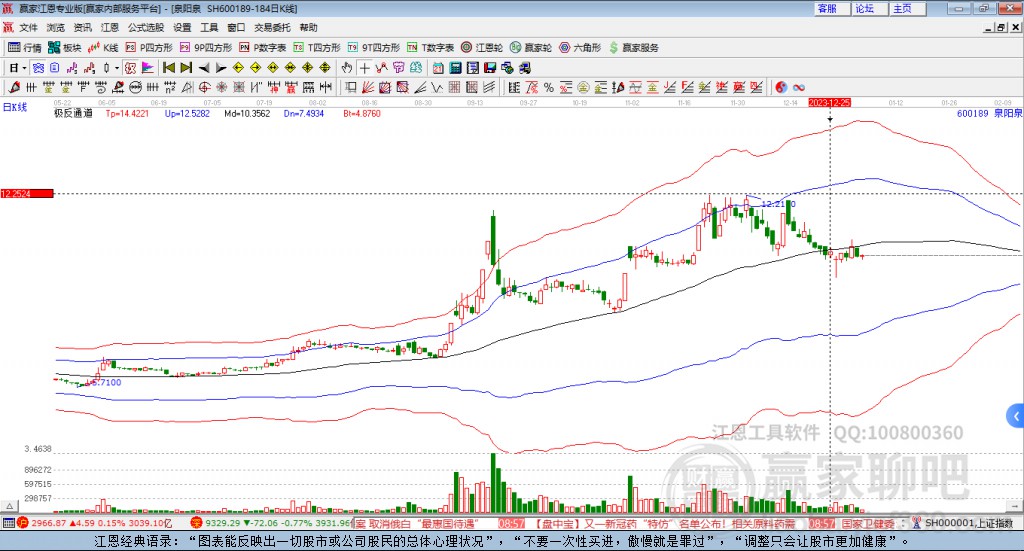Select the percent sign drawing tool
Image resolution: width=1024 pixels, height=551 pixels.
coord(549,87)
